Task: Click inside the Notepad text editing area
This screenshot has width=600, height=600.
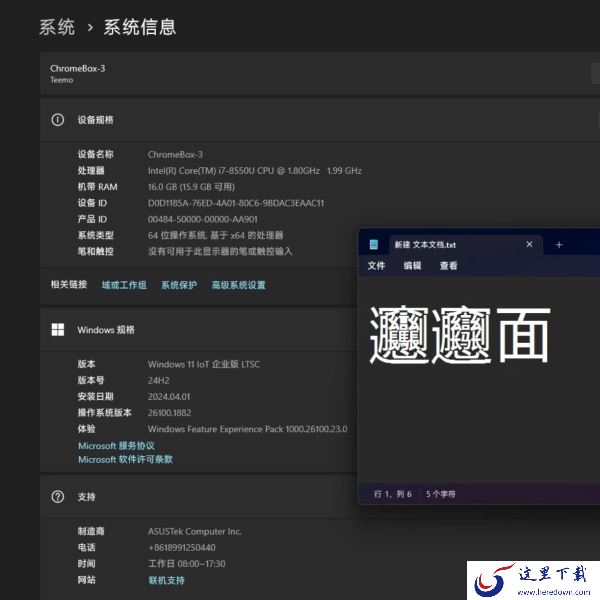Action: (x=479, y=379)
